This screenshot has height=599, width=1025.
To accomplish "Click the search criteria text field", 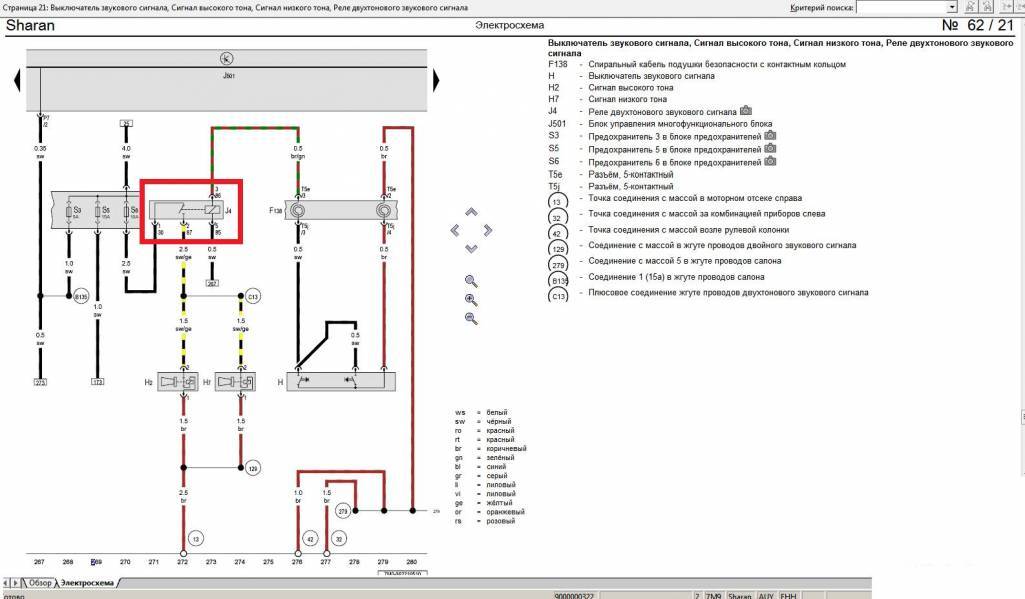I will (x=900, y=7).
